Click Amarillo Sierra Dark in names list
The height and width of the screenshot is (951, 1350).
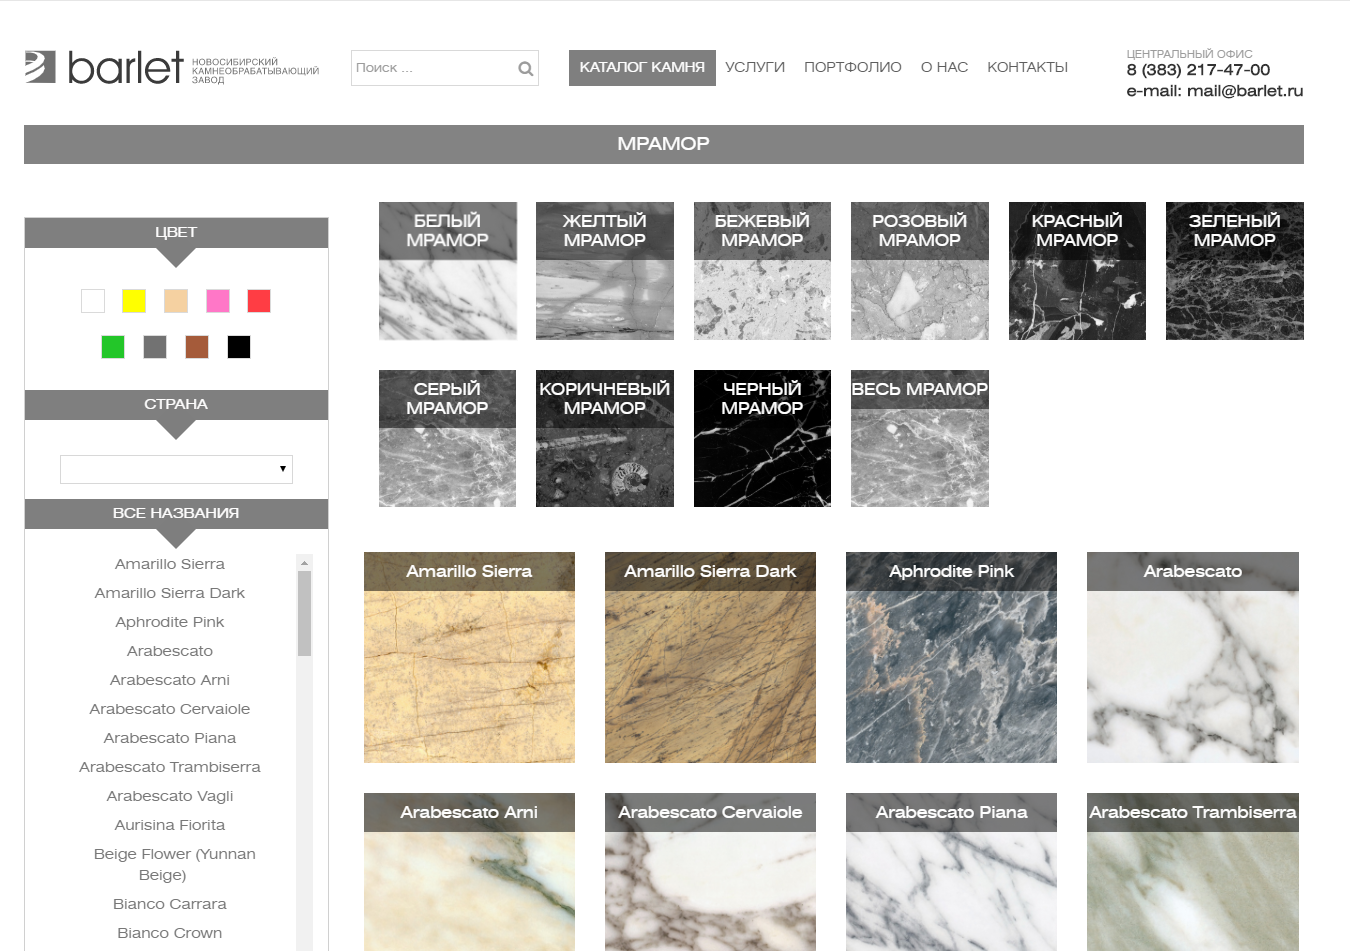170,593
